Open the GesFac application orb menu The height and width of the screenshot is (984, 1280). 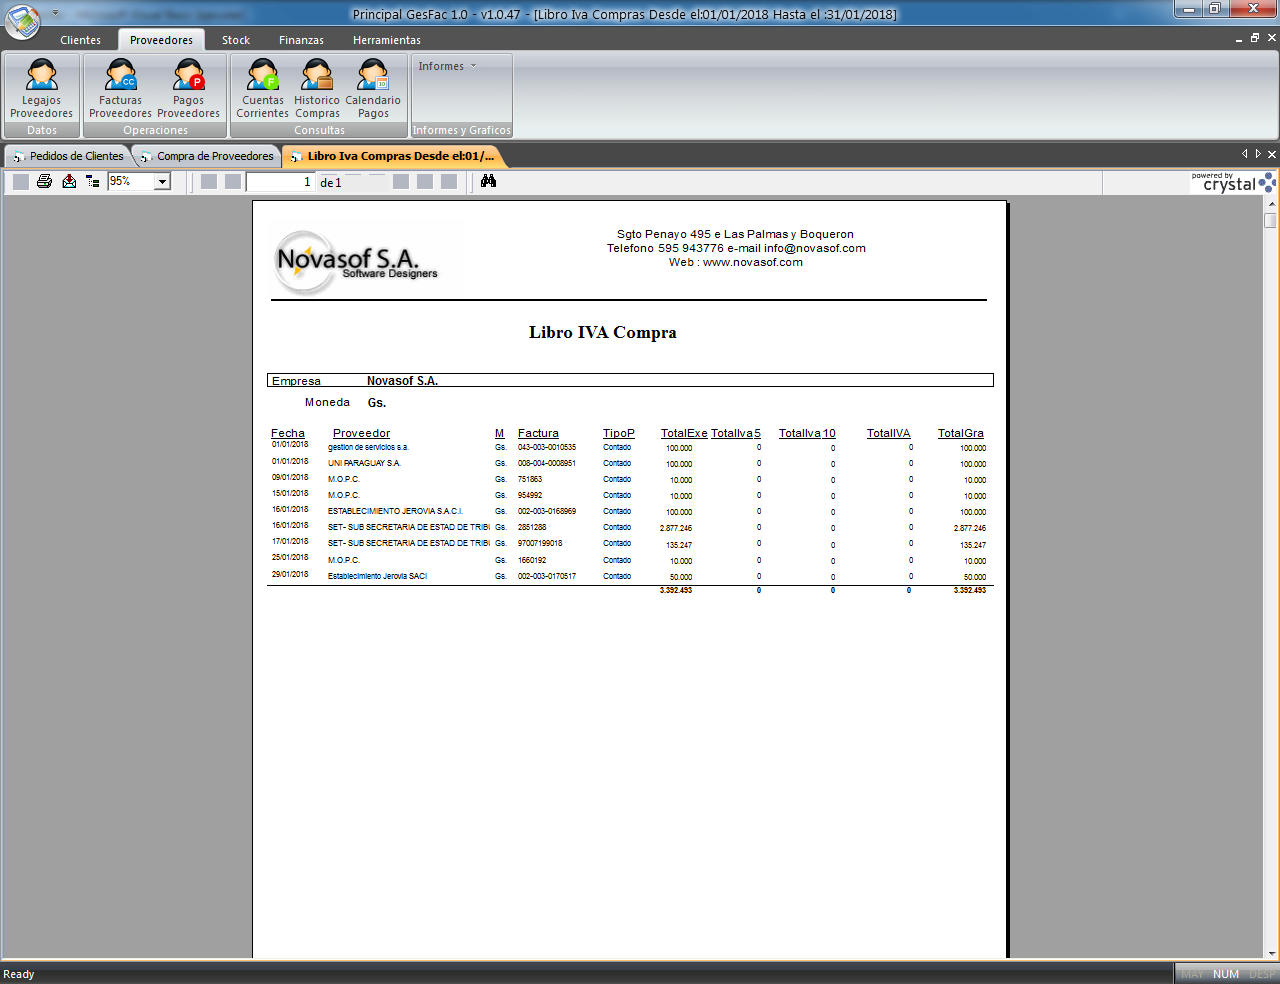coord(23,21)
